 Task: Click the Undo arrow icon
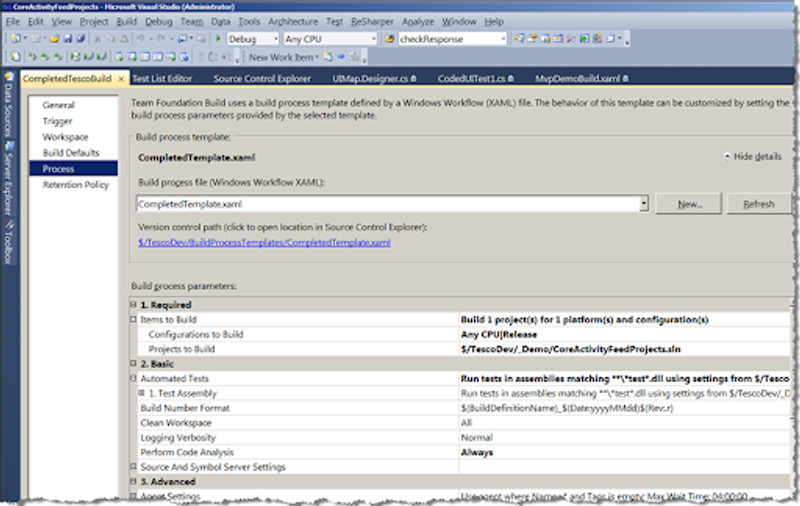coord(140,39)
